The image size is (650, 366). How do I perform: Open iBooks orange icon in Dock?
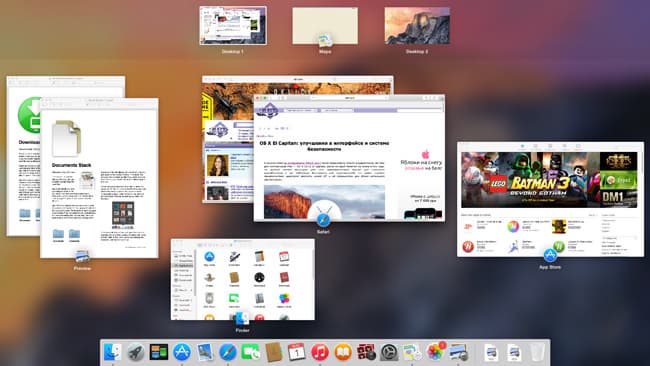[343, 352]
